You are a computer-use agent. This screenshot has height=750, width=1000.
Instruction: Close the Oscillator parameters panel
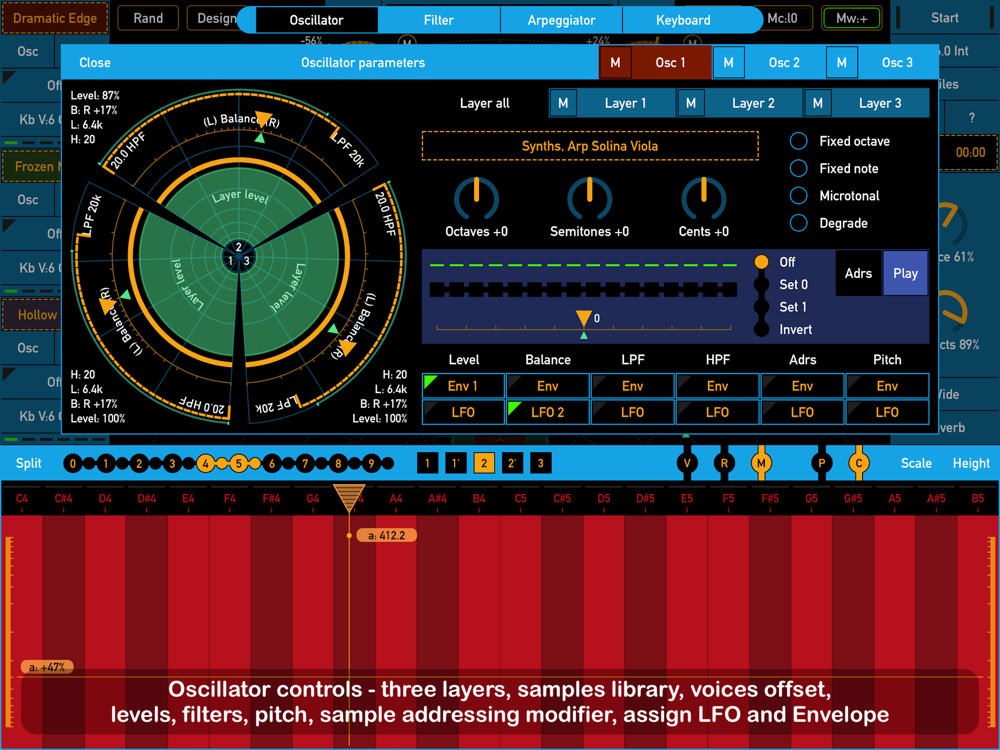tap(95, 62)
